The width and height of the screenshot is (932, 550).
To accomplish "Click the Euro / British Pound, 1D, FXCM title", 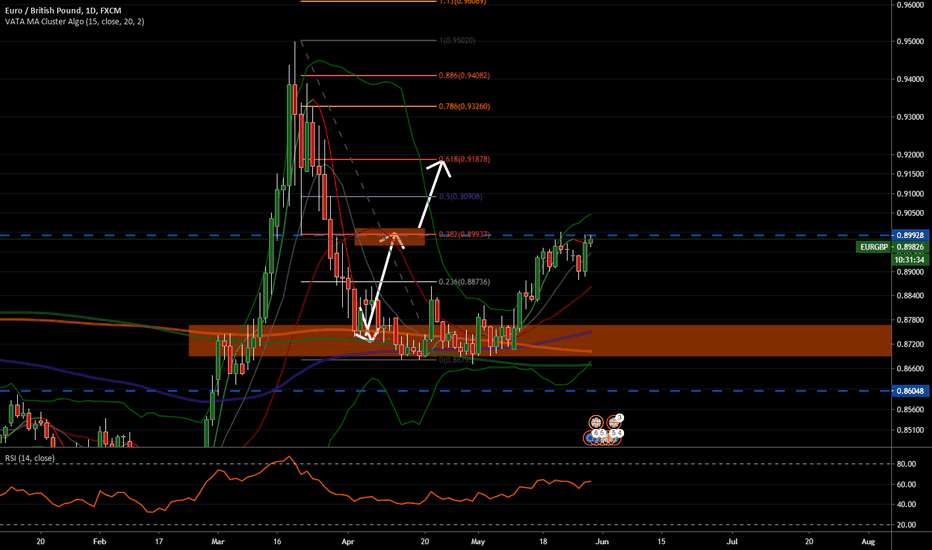I will 63,11.
